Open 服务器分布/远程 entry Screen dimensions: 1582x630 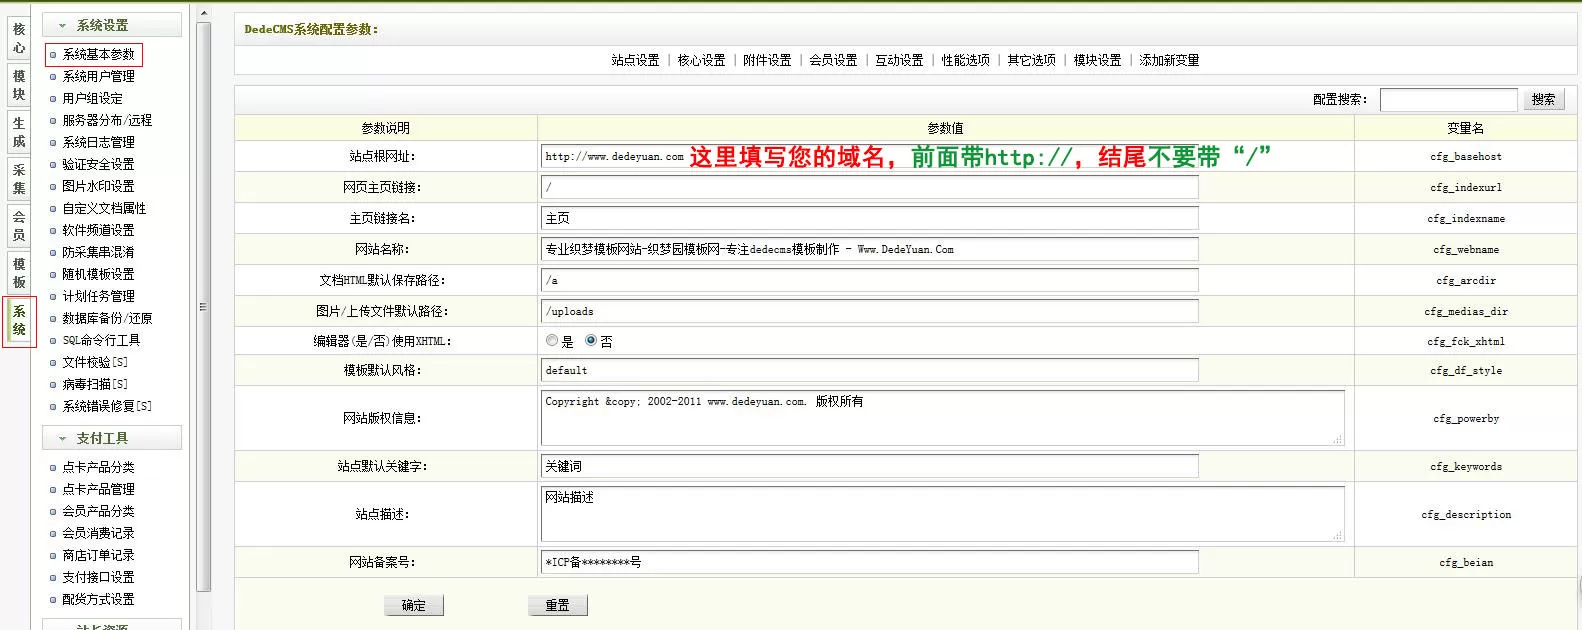coord(107,120)
